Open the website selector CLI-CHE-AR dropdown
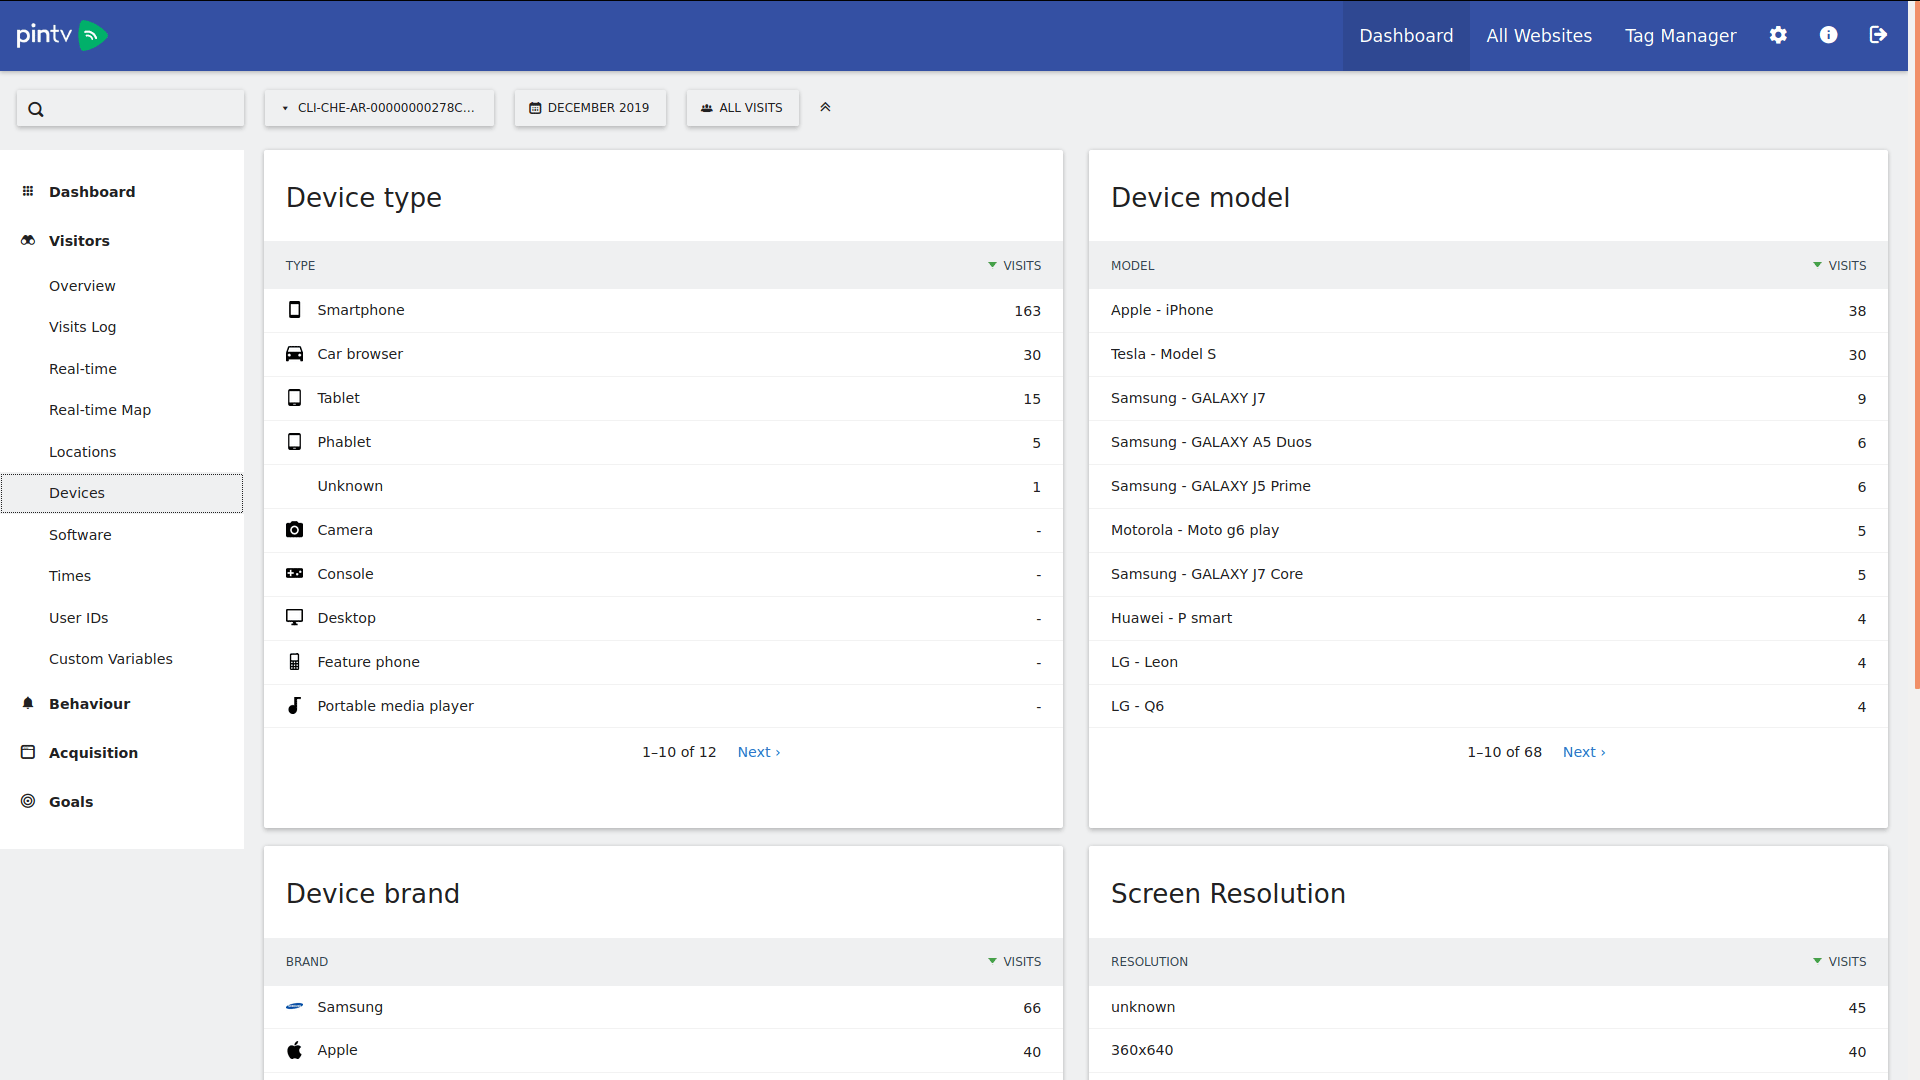Screen dimensions: 1920x1080 tap(379, 108)
